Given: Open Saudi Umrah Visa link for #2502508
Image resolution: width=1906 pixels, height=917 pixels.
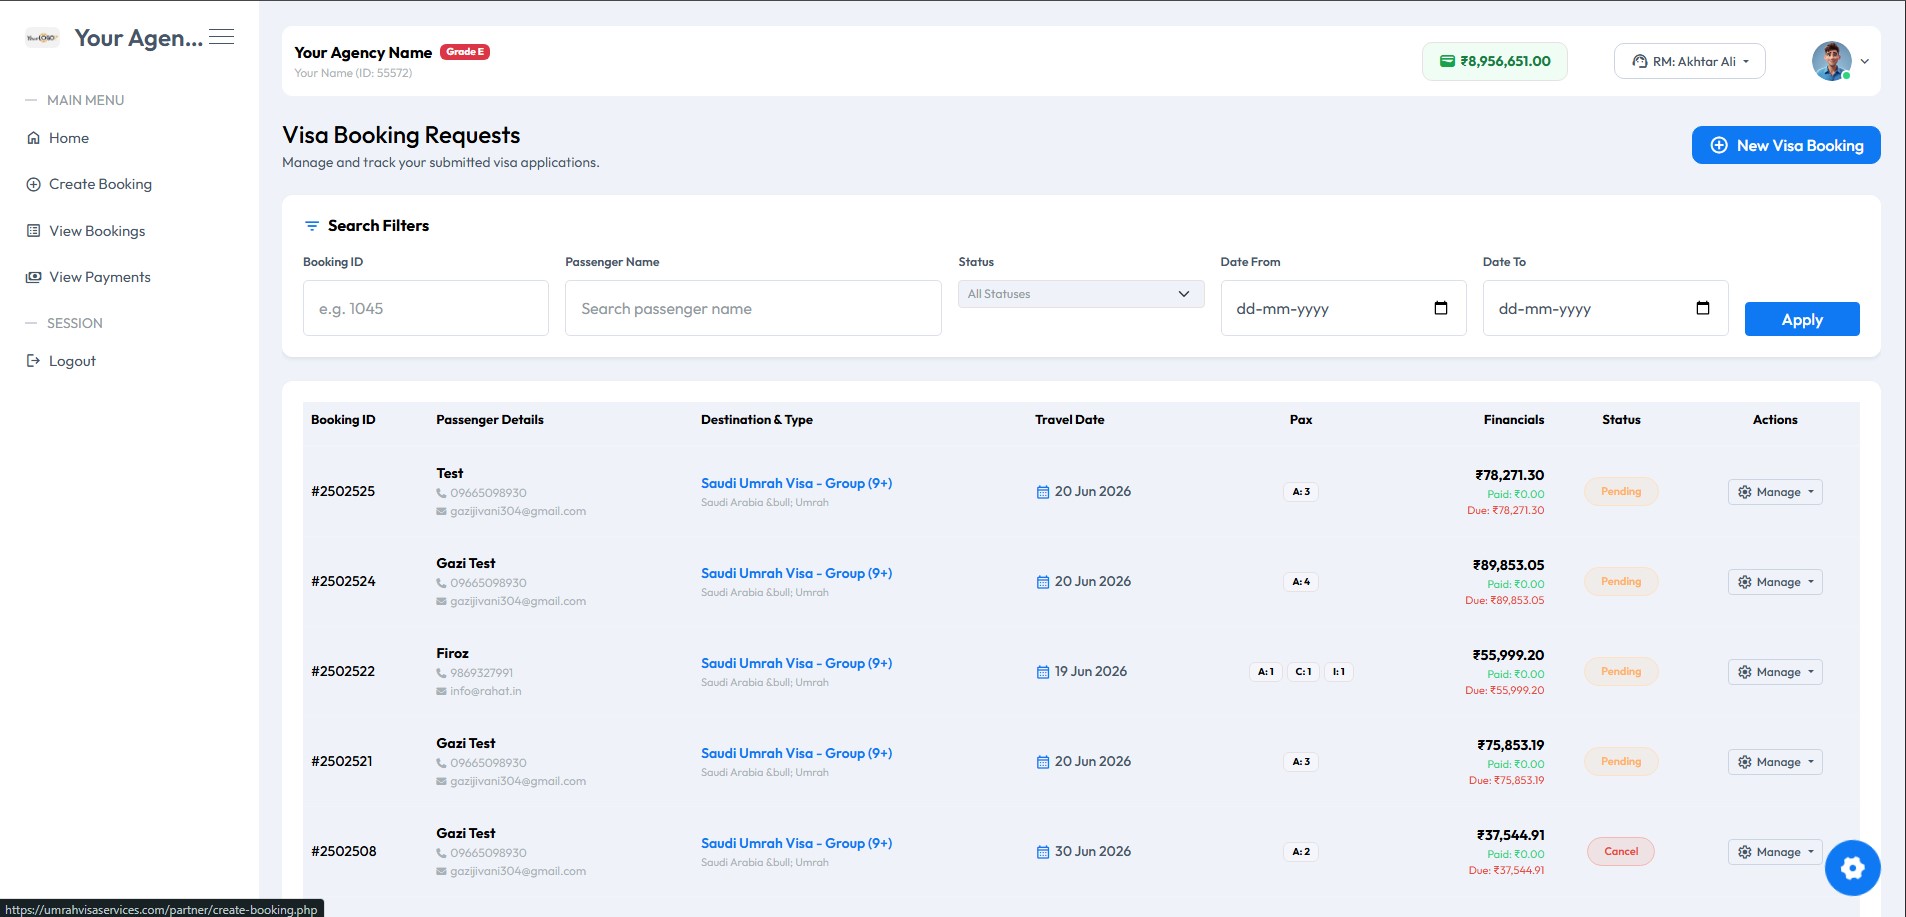Looking at the screenshot, I should tap(796, 843).
